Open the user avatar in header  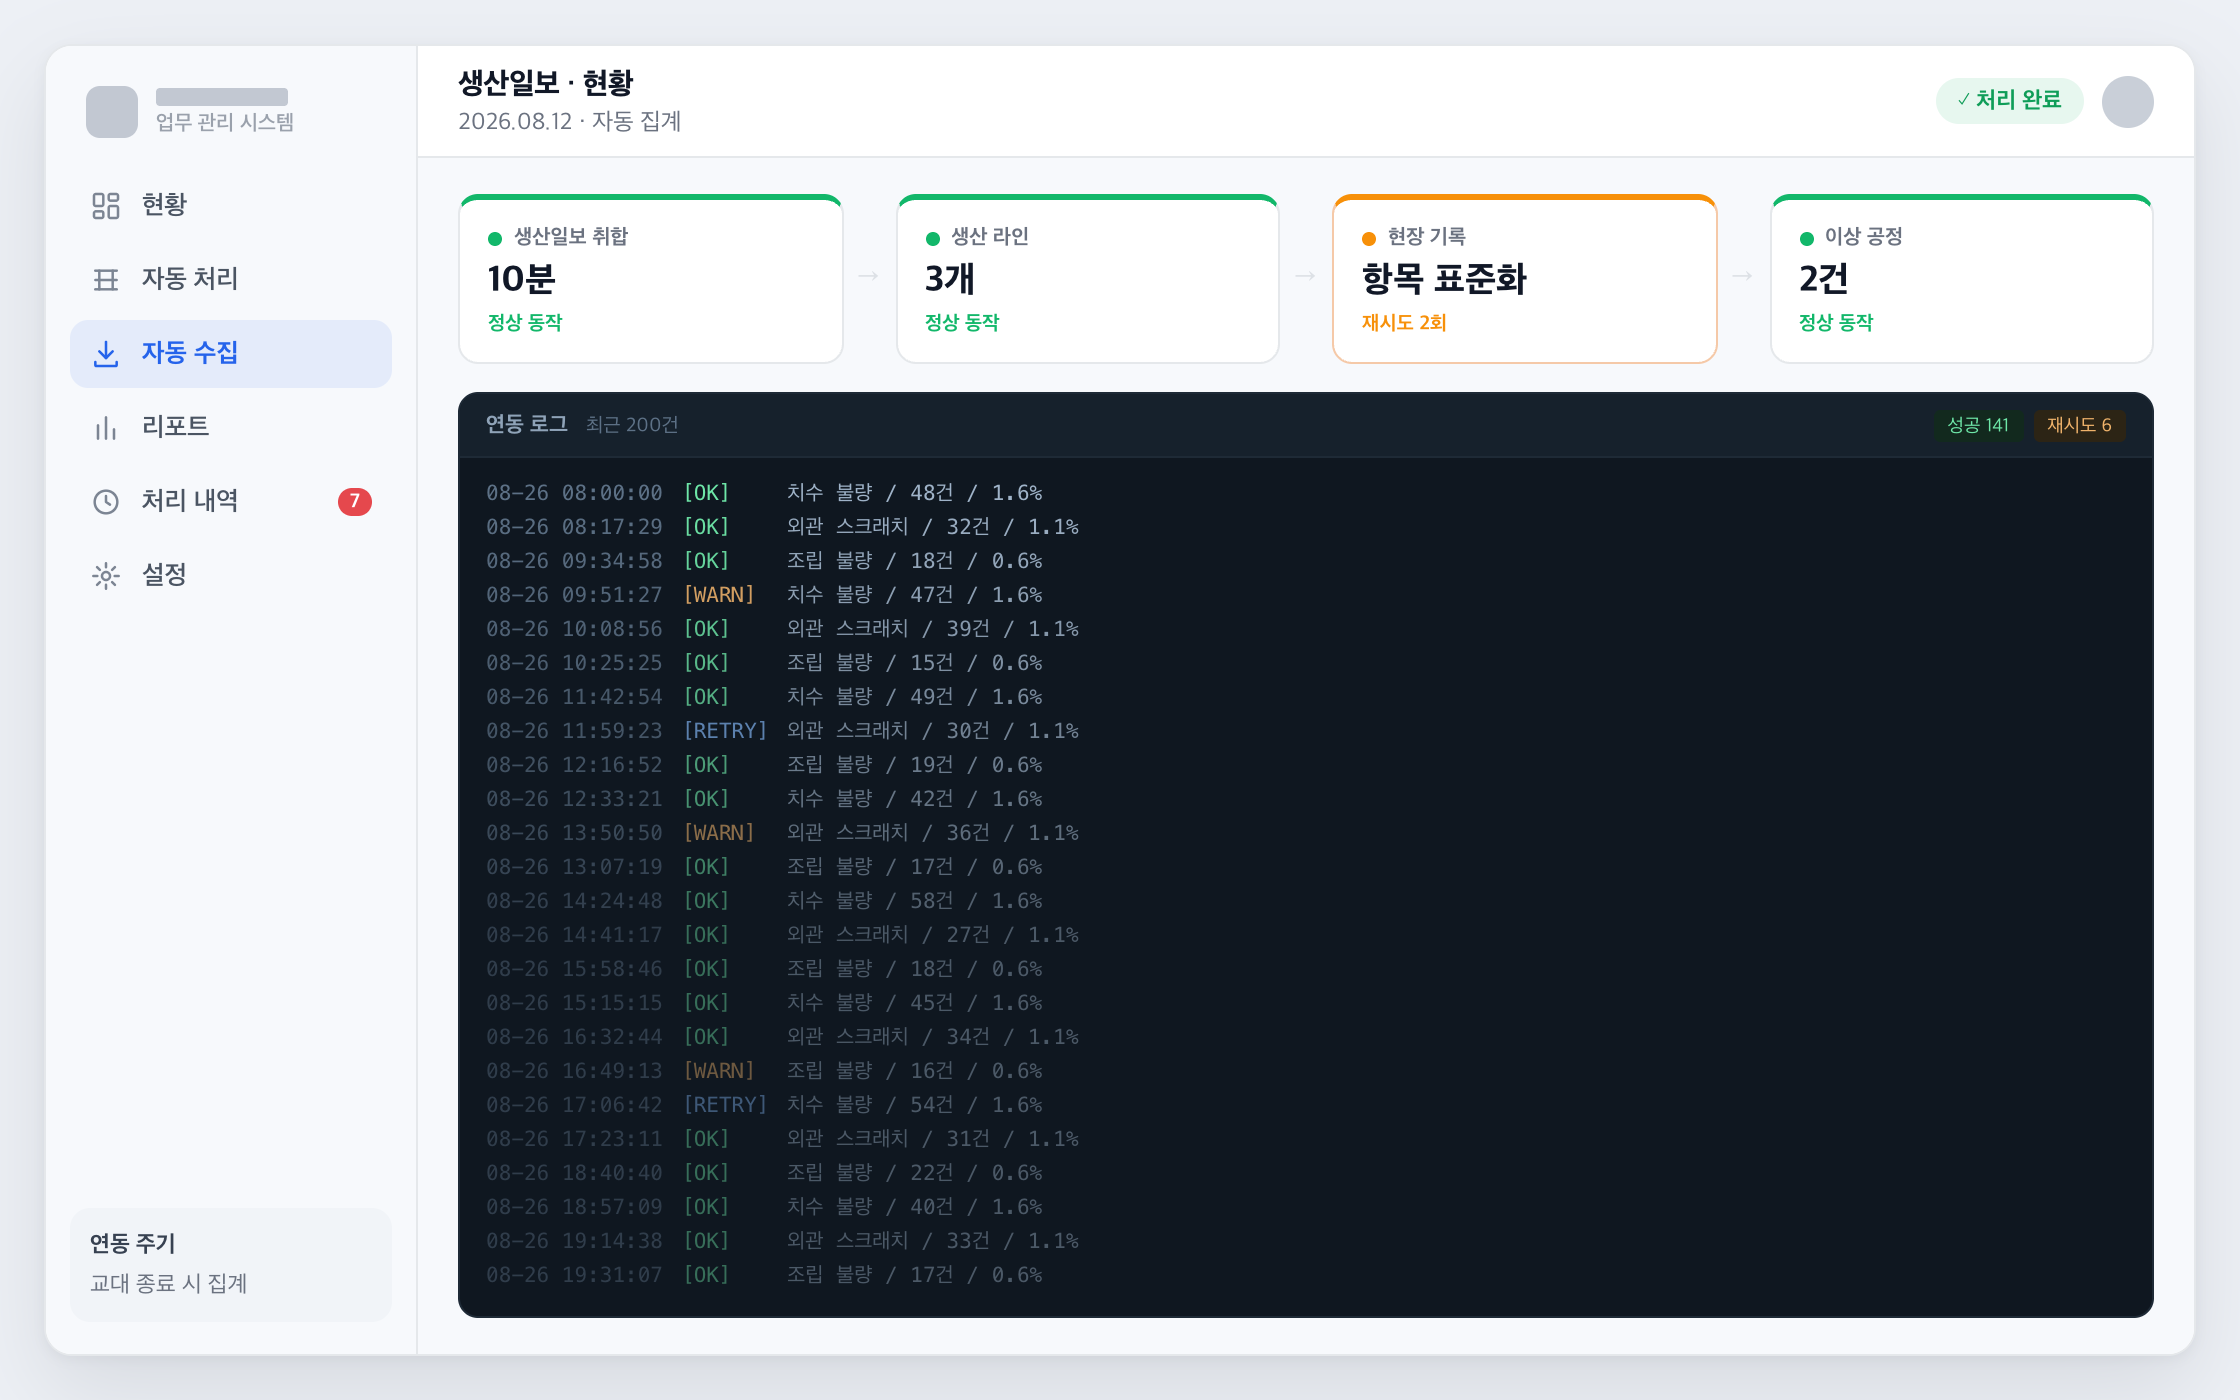click(2127, 101)
